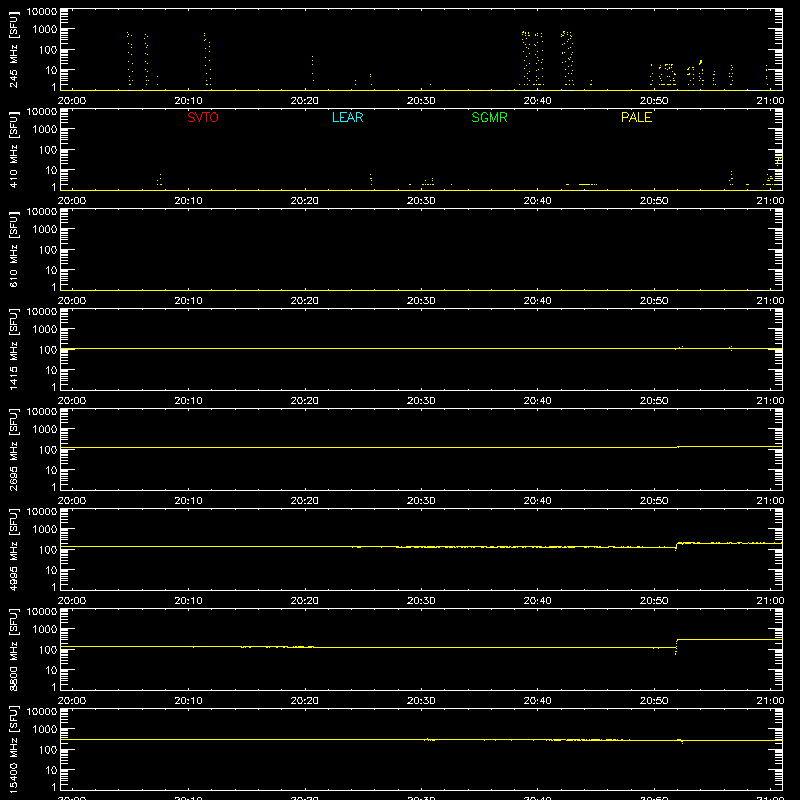
Task: Click the flux jump in 4995 MHz trace
Action: tap(677, 546)
